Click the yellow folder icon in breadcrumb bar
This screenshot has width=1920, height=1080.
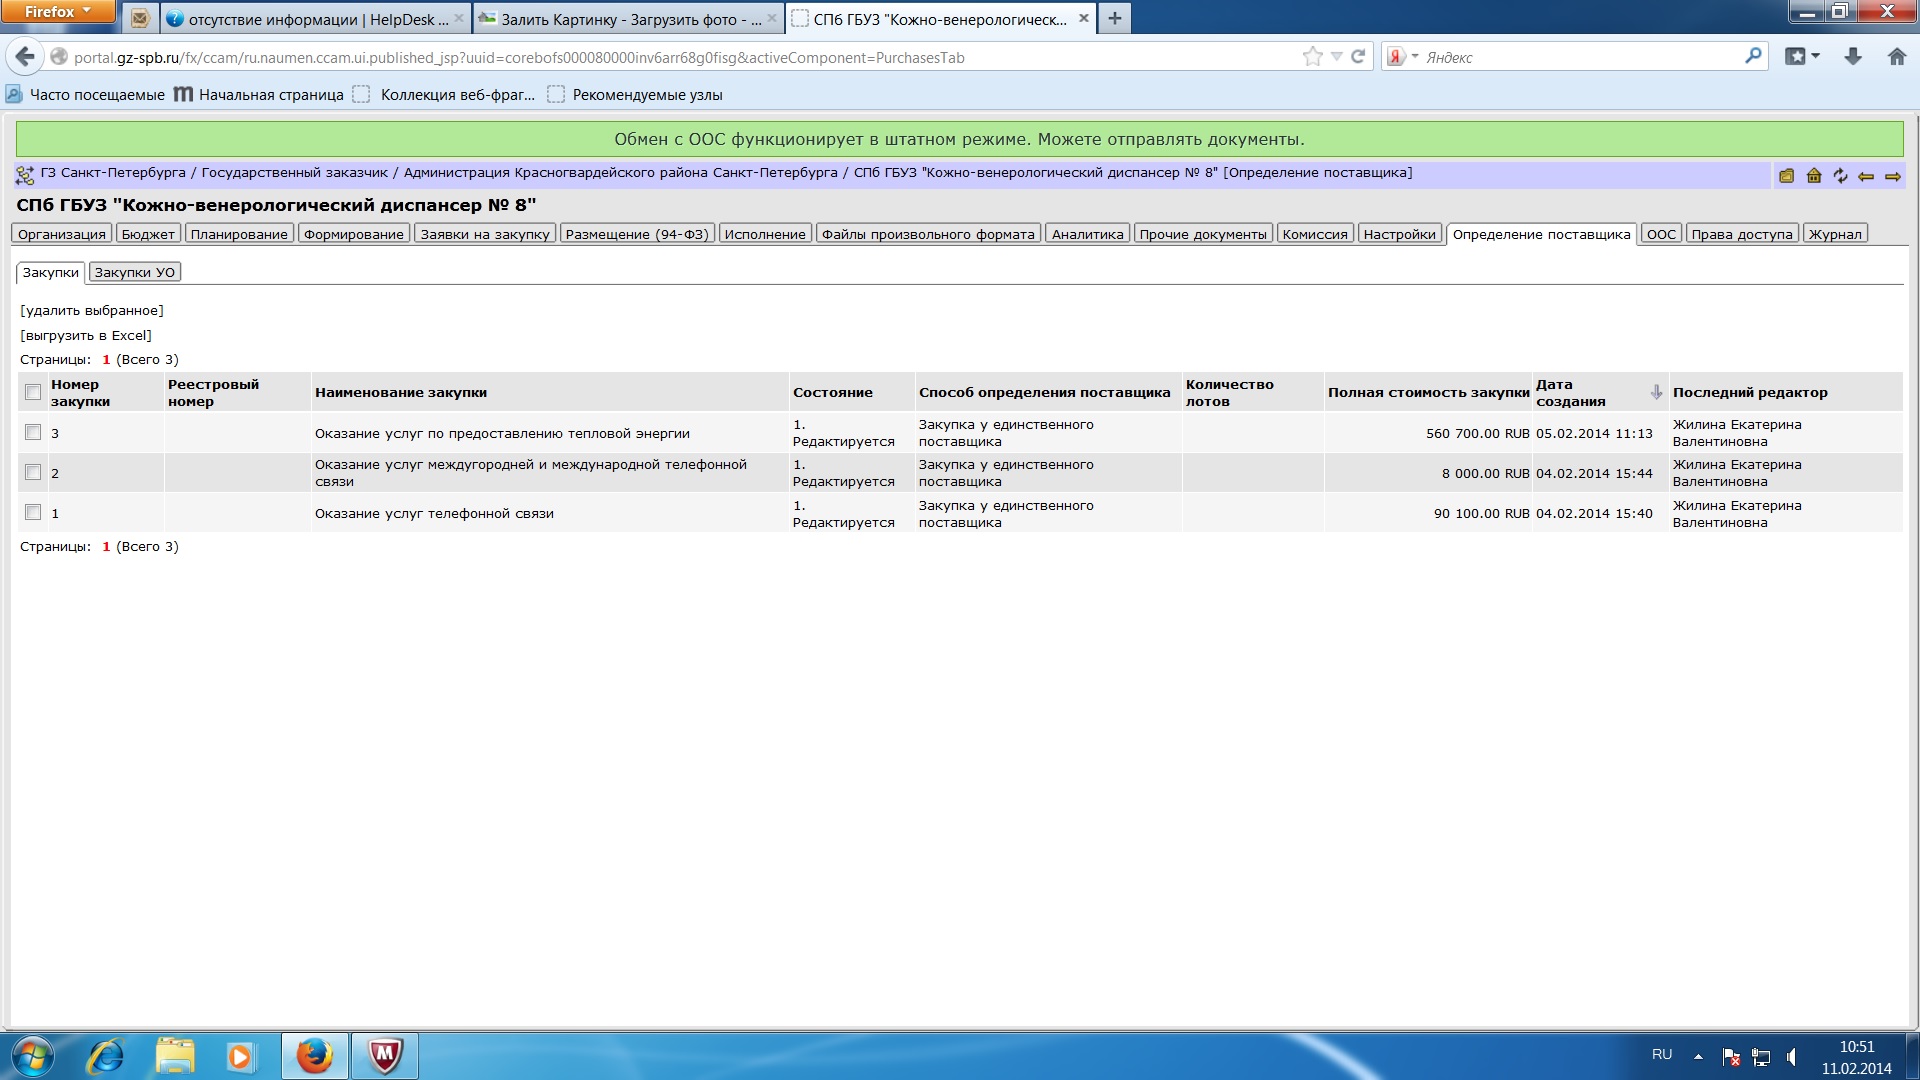(1786, 176)
